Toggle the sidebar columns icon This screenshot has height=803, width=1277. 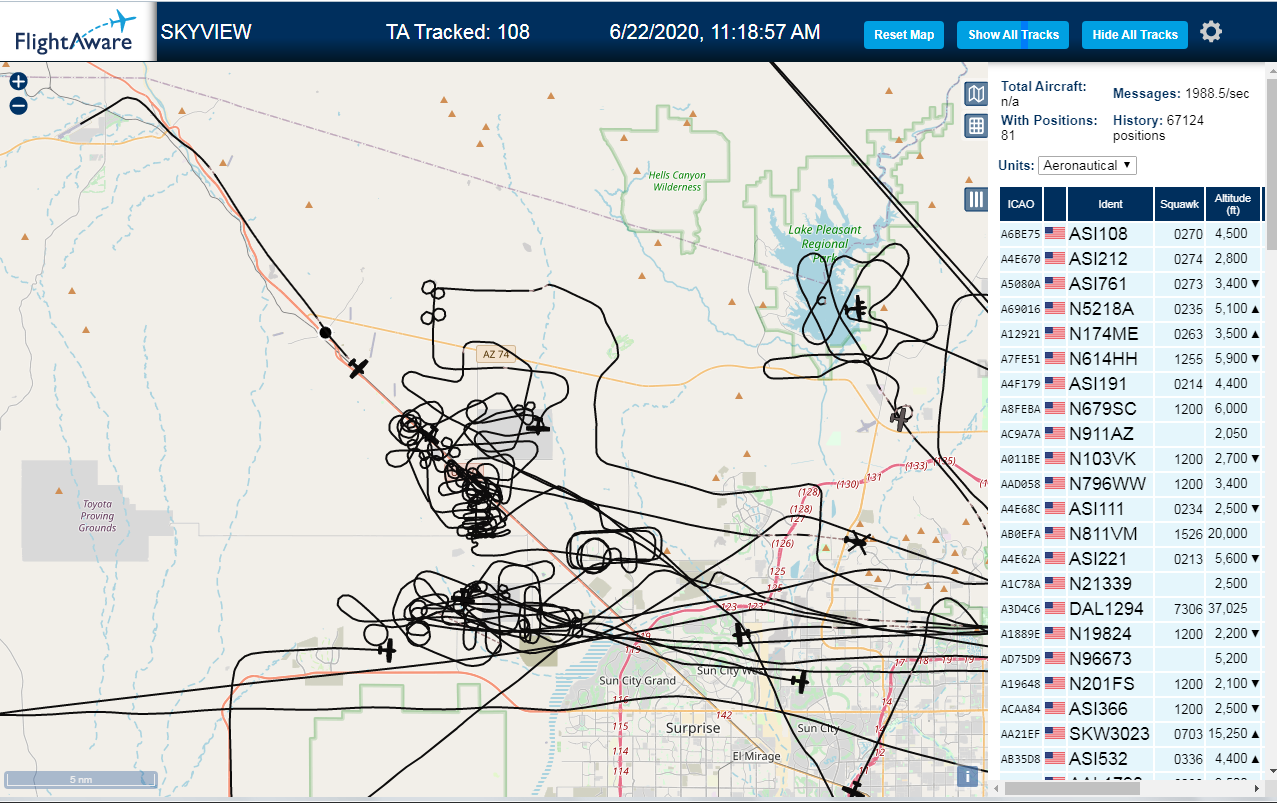(976, 199)
